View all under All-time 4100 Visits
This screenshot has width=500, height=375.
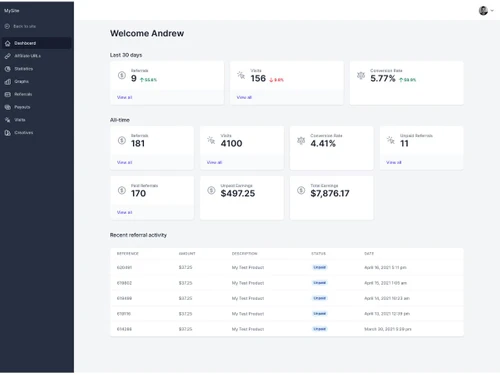point(214,162)
